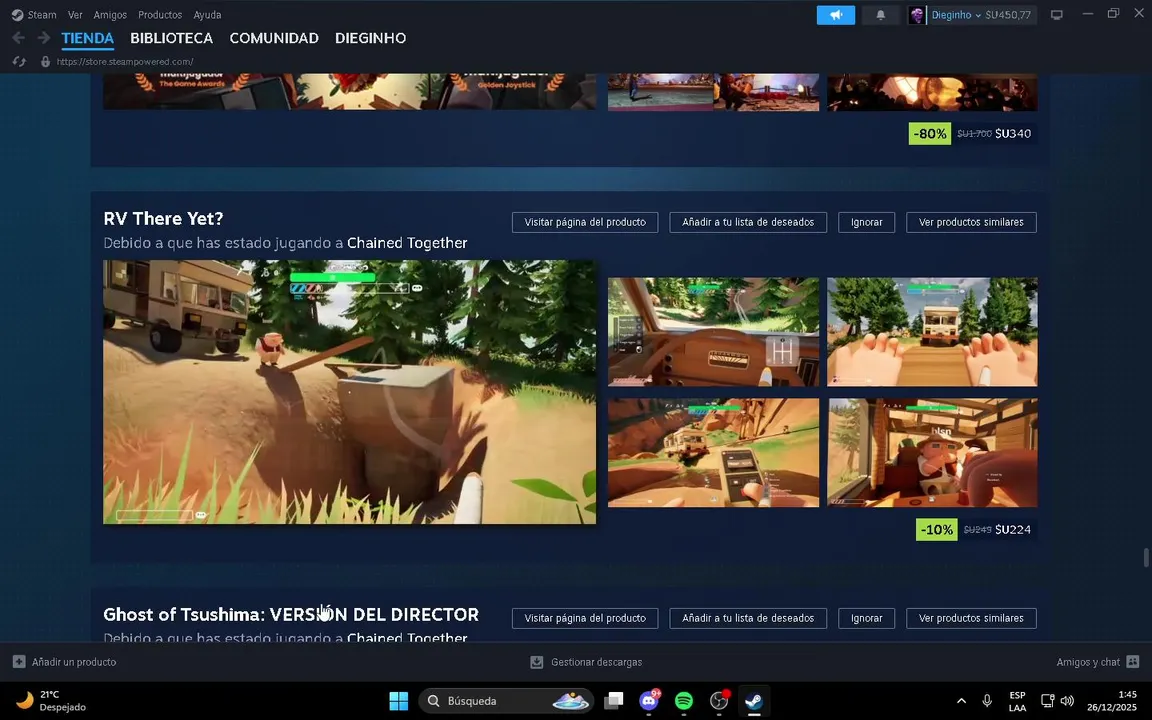This screenshot has height=720, width=1152.
Task: Open RV dashboard interior screenshot thumbnail
Action: (713, 331)
